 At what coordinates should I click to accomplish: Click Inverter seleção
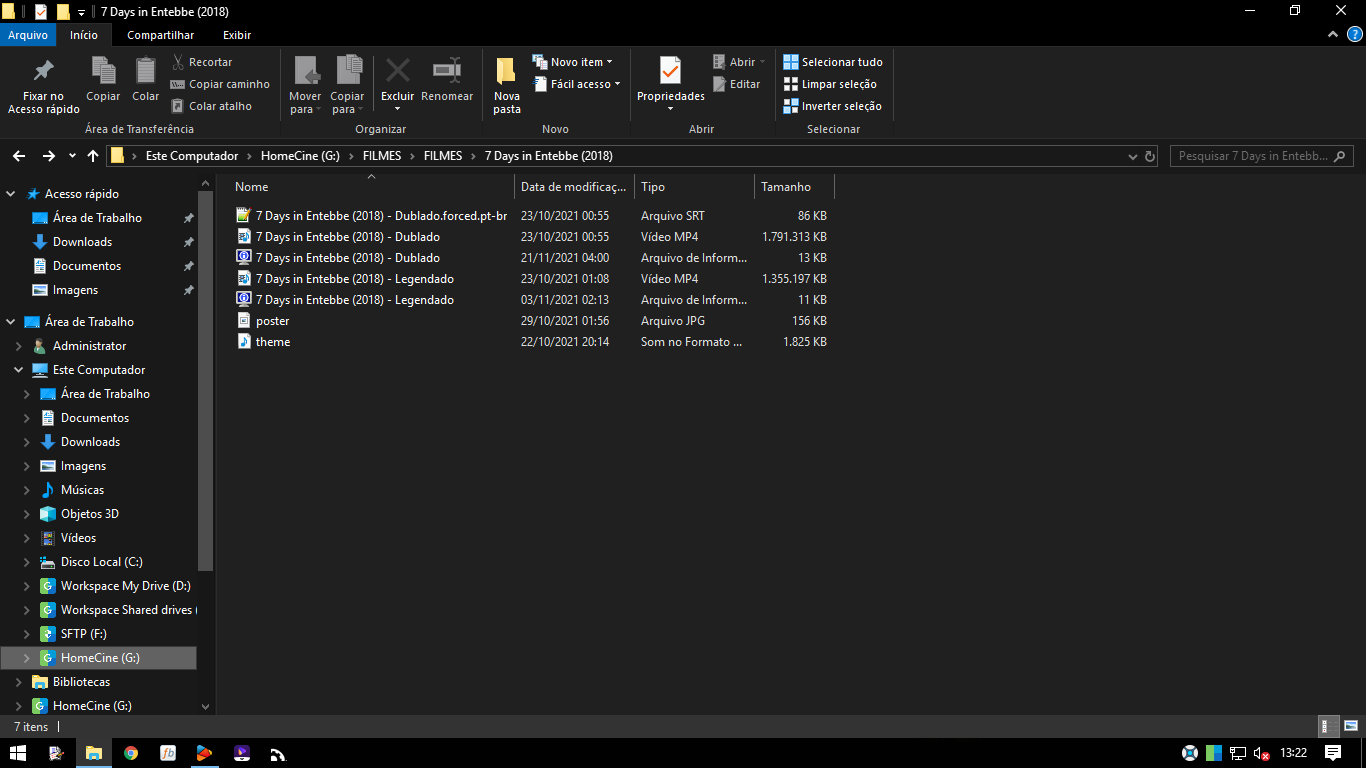click(833, 106)
